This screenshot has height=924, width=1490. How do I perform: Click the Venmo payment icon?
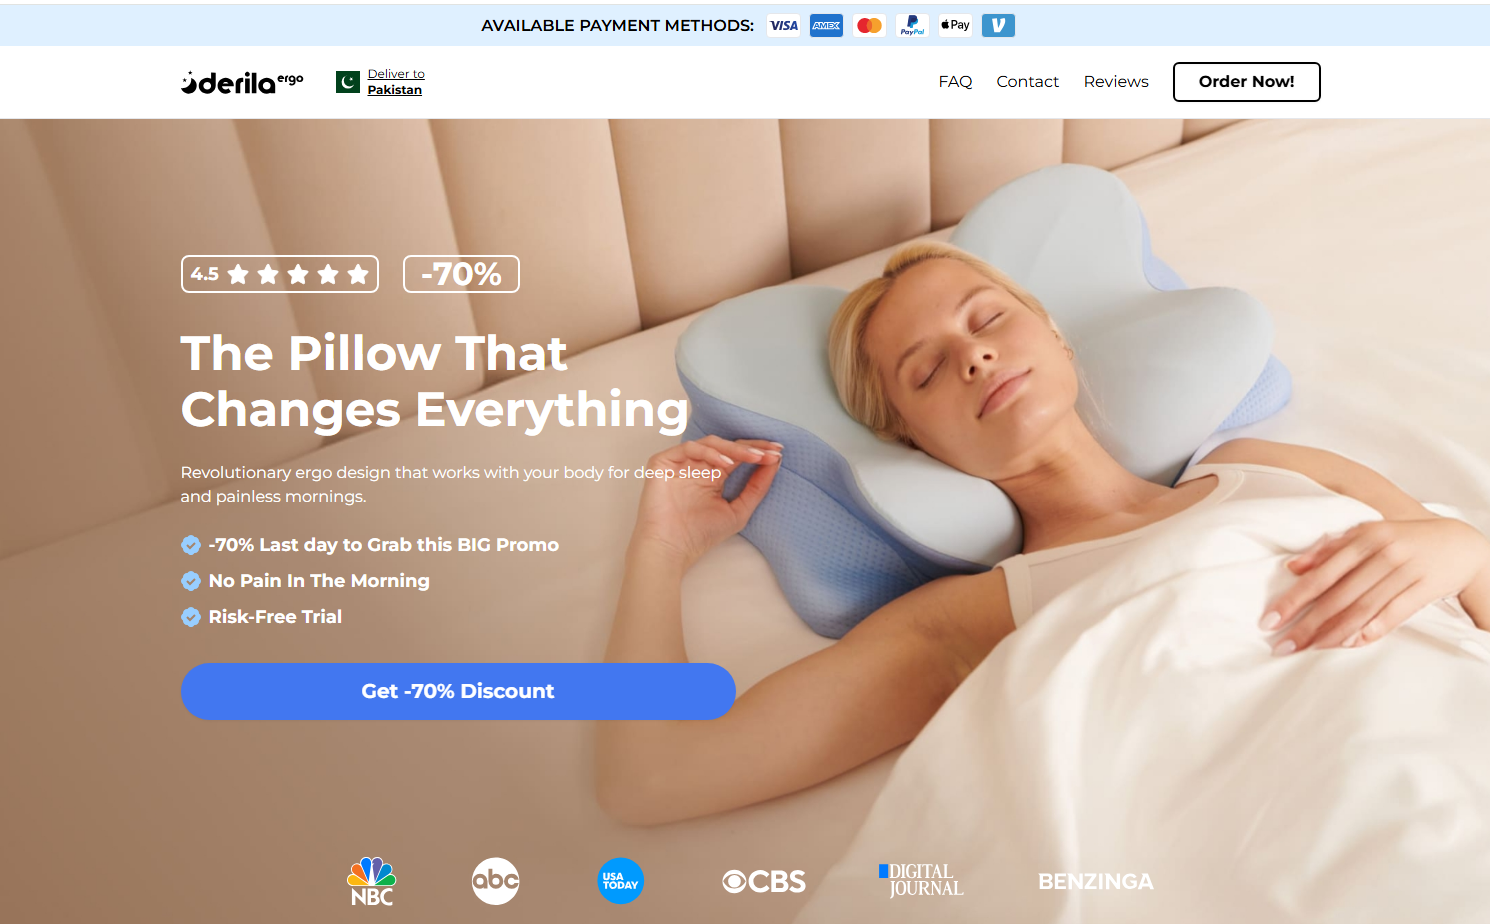pyautogui.click(x=998, y=25)
